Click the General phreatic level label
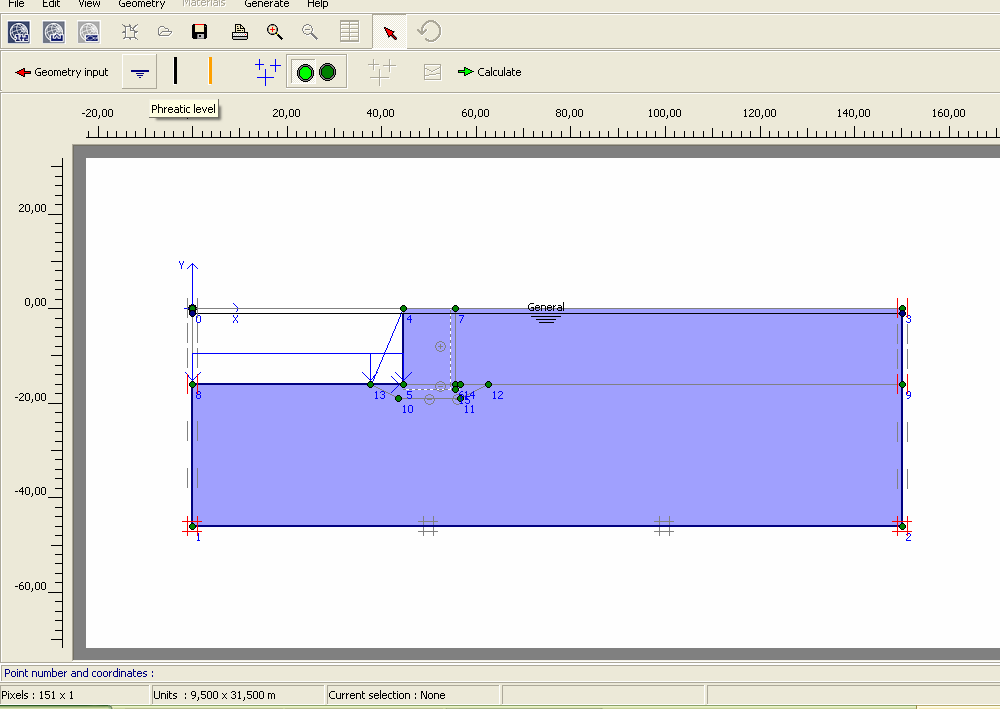Screen dimensions: 1000x709 [x=546, y=307]
